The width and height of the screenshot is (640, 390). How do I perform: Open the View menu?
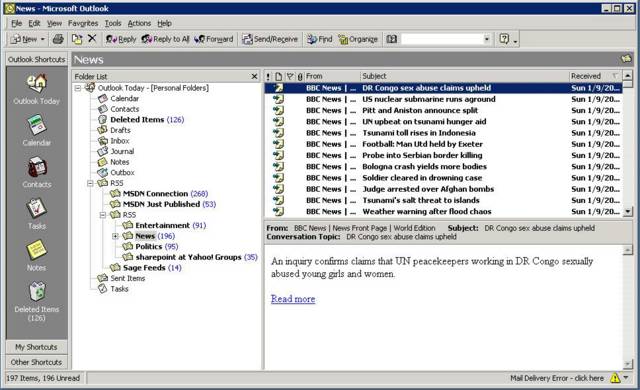tap(54, 23)
